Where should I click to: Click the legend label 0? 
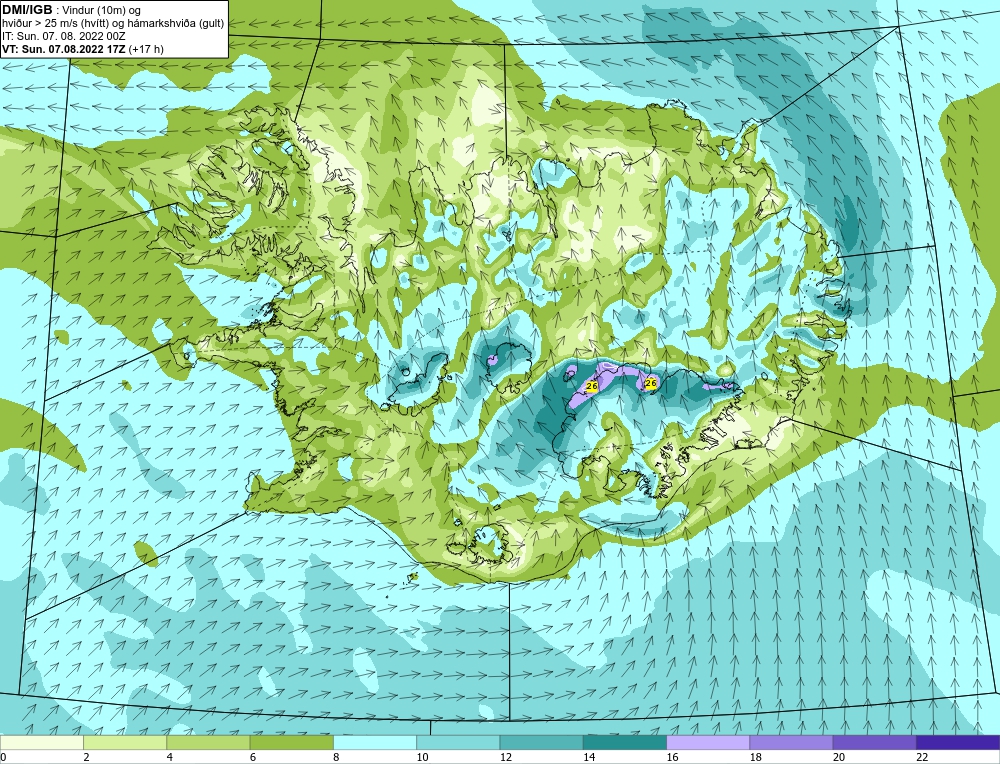[x=4, y=757]
